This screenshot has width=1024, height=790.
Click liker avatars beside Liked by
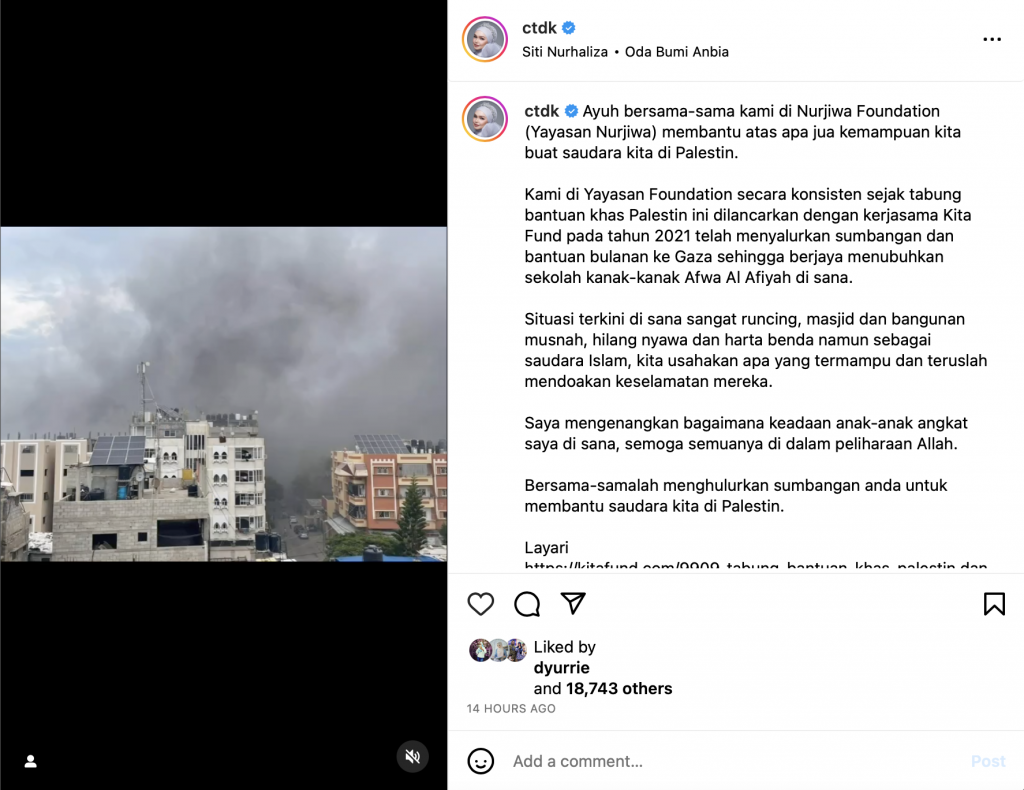tap(498, 650)
